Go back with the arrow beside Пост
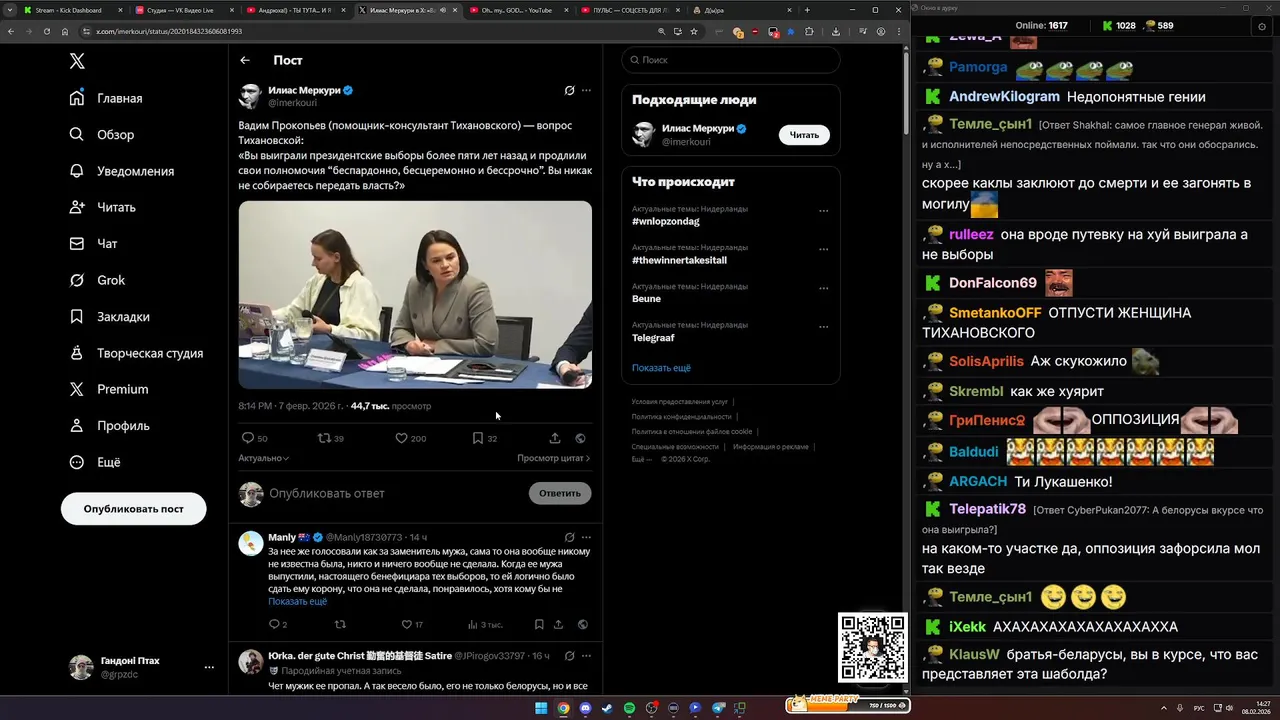The width and height of the screenshot is (1280, 720). [x=245, y=60]
